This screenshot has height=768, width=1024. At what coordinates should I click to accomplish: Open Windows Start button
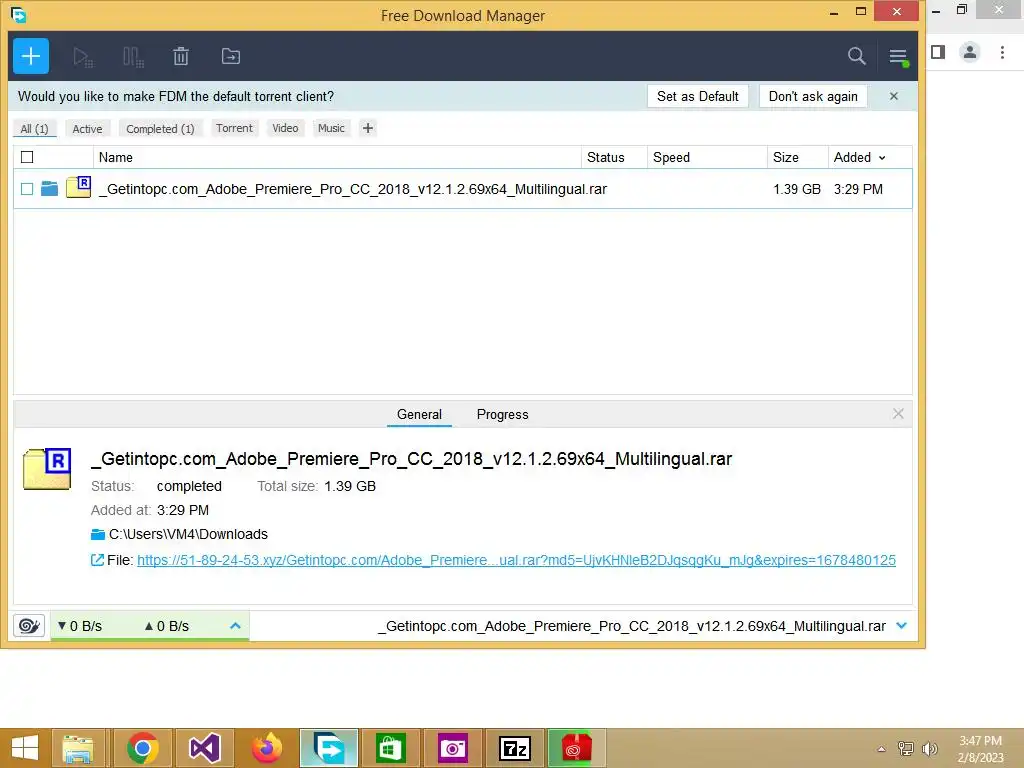click(x=24, y=748)
